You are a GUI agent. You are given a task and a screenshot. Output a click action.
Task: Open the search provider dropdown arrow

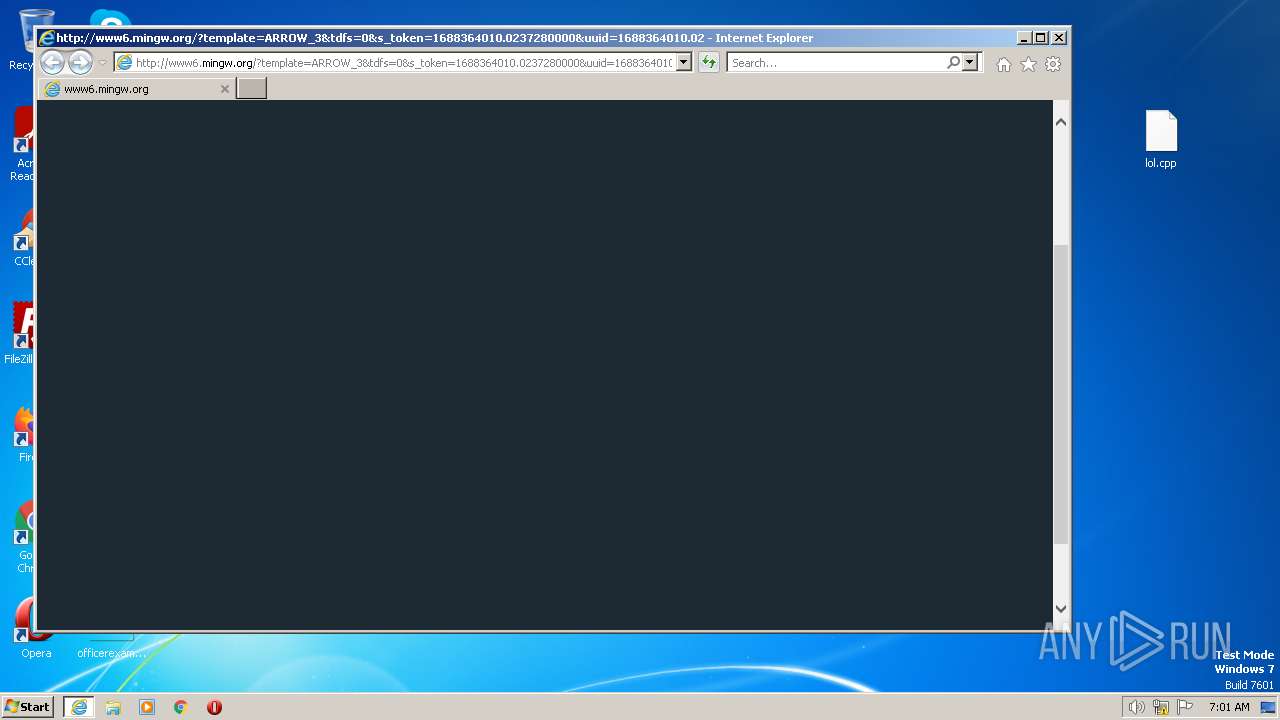[969, 62]
